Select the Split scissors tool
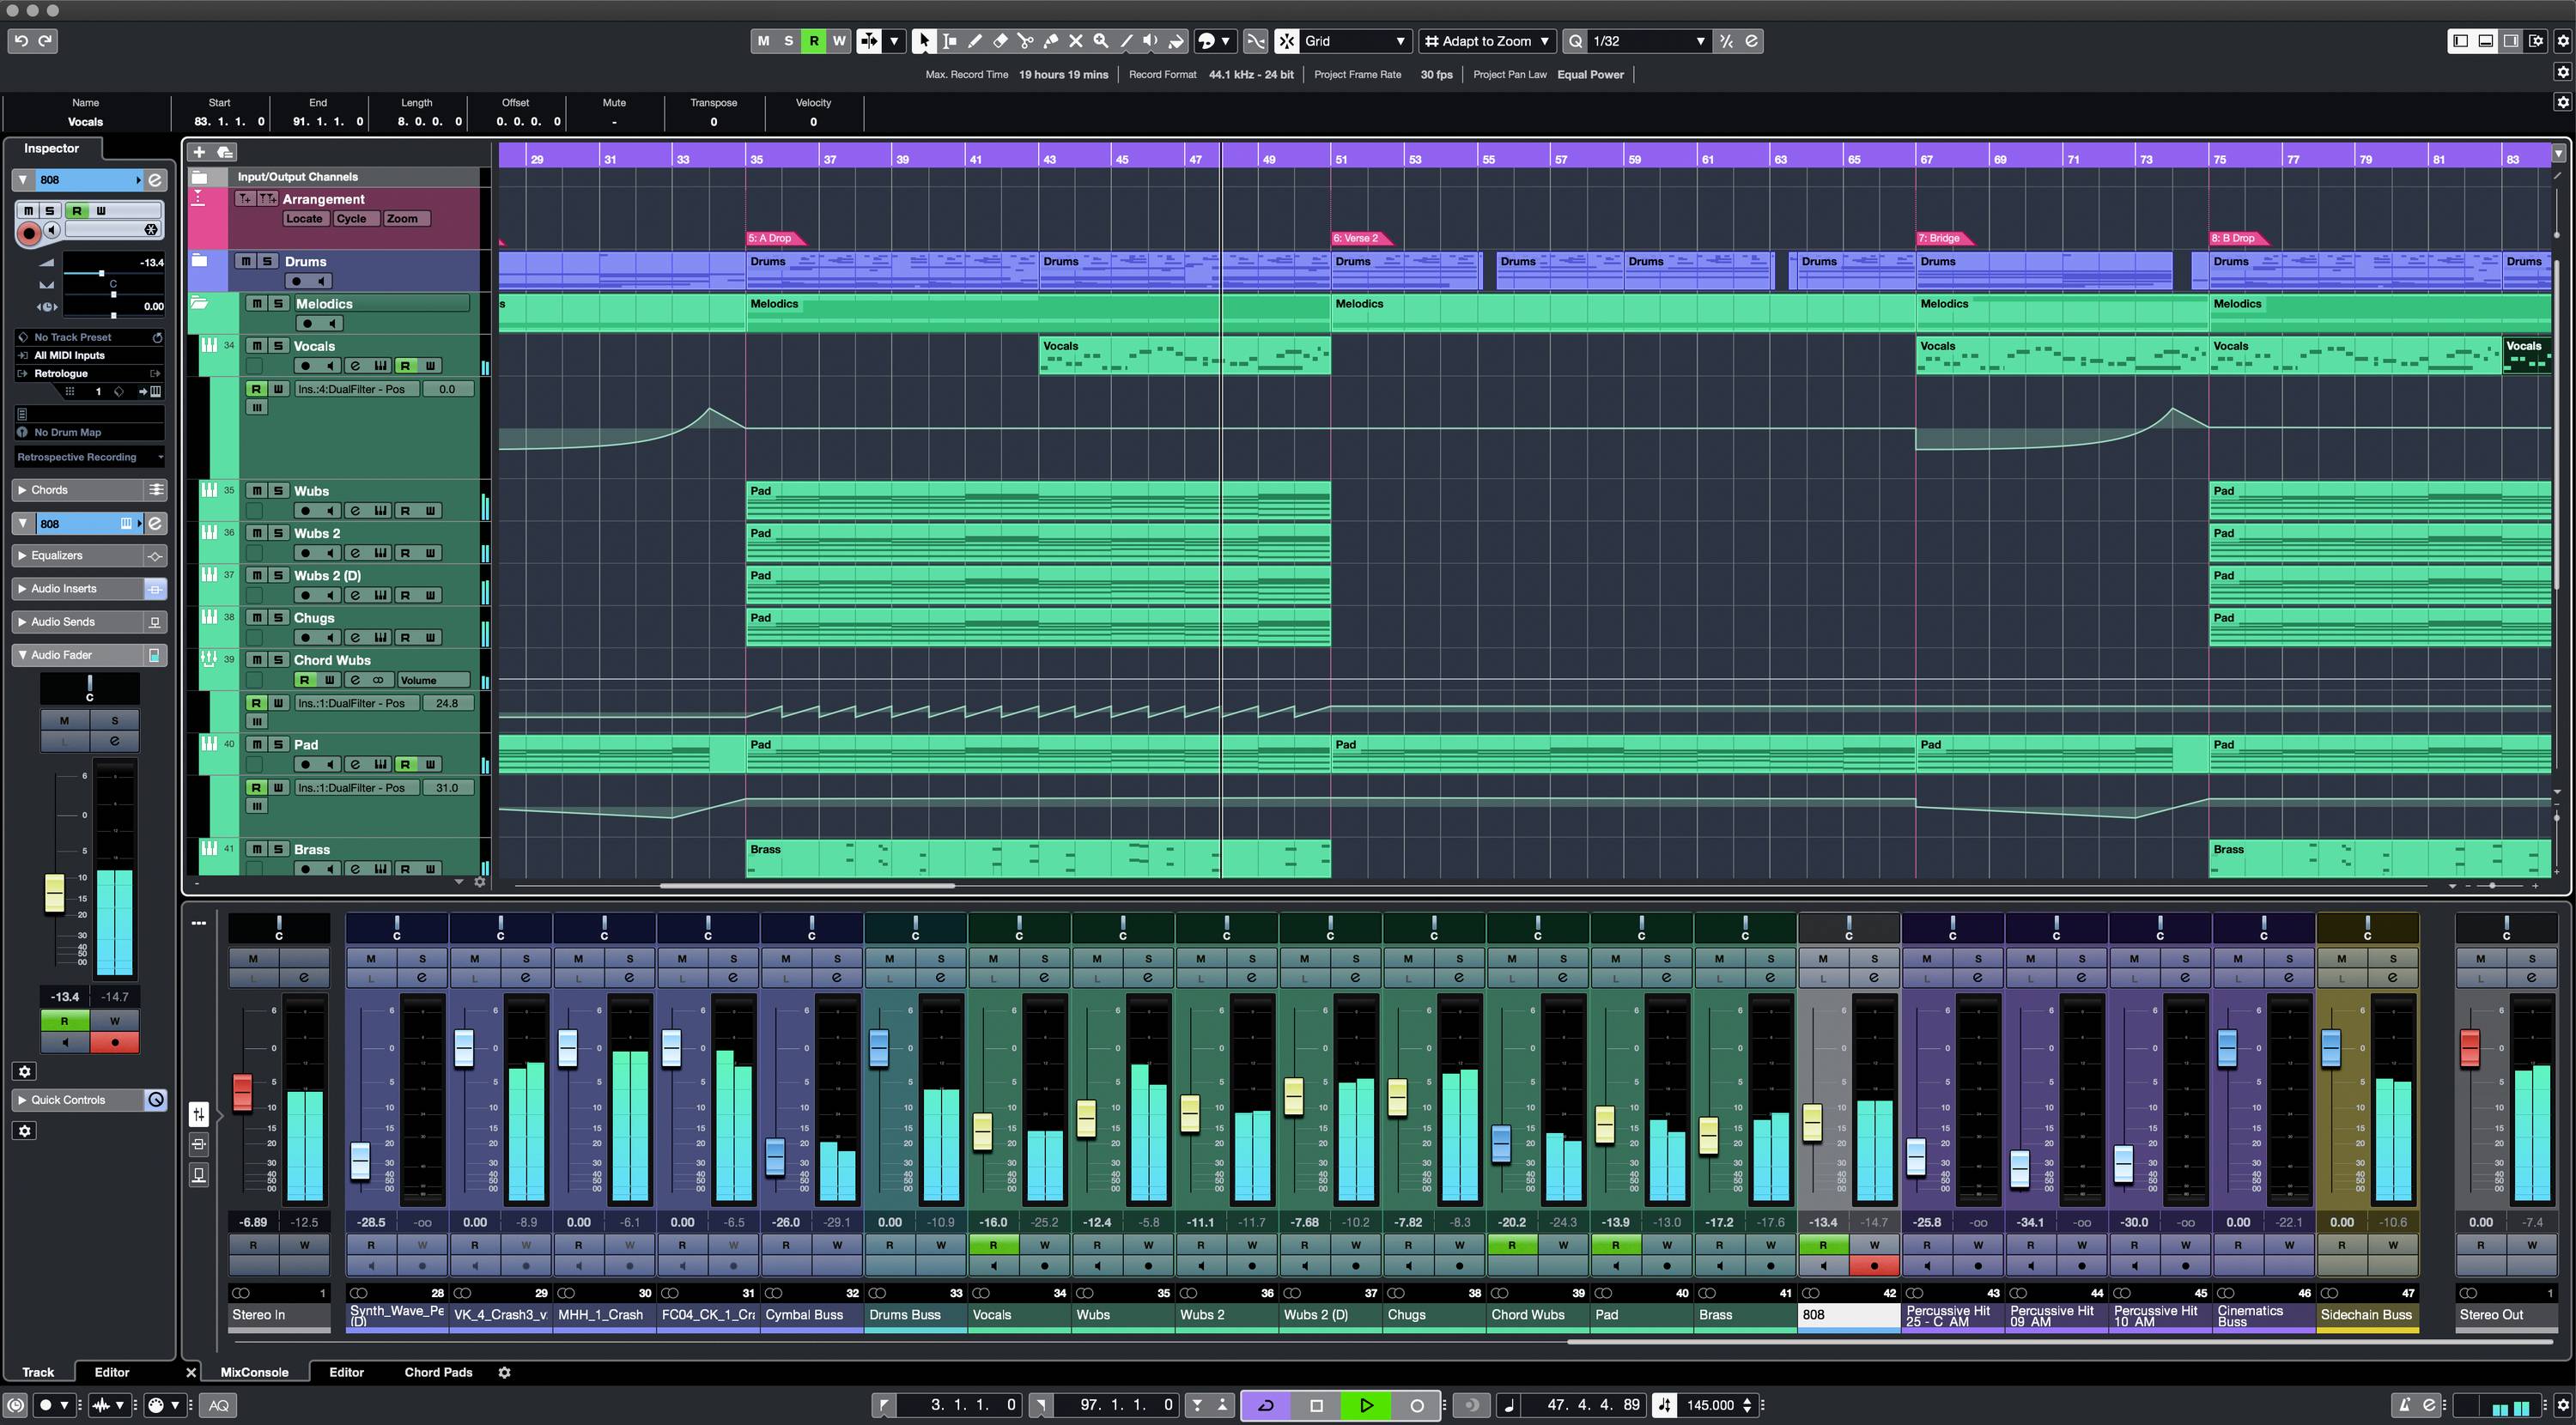This screenshot has height=1425, width=2576. (1025, 41)
